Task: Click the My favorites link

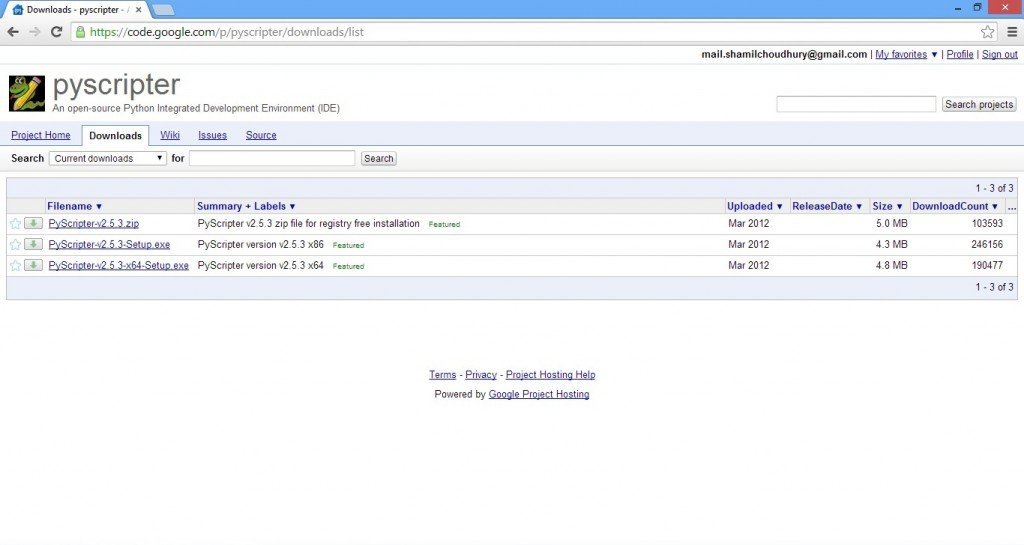Action: point(901,55)
